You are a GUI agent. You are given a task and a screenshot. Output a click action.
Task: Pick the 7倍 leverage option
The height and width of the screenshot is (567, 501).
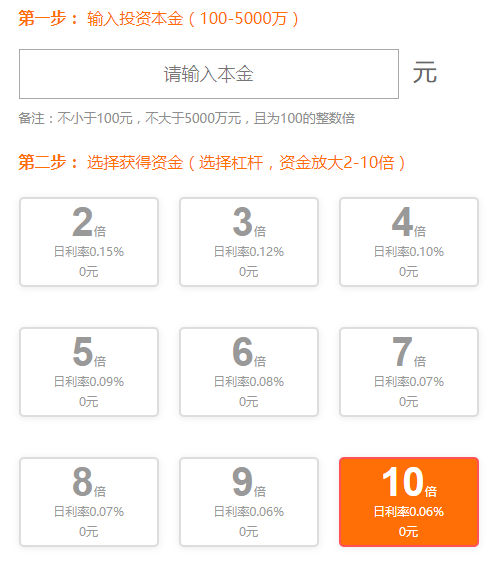(409, 372)
